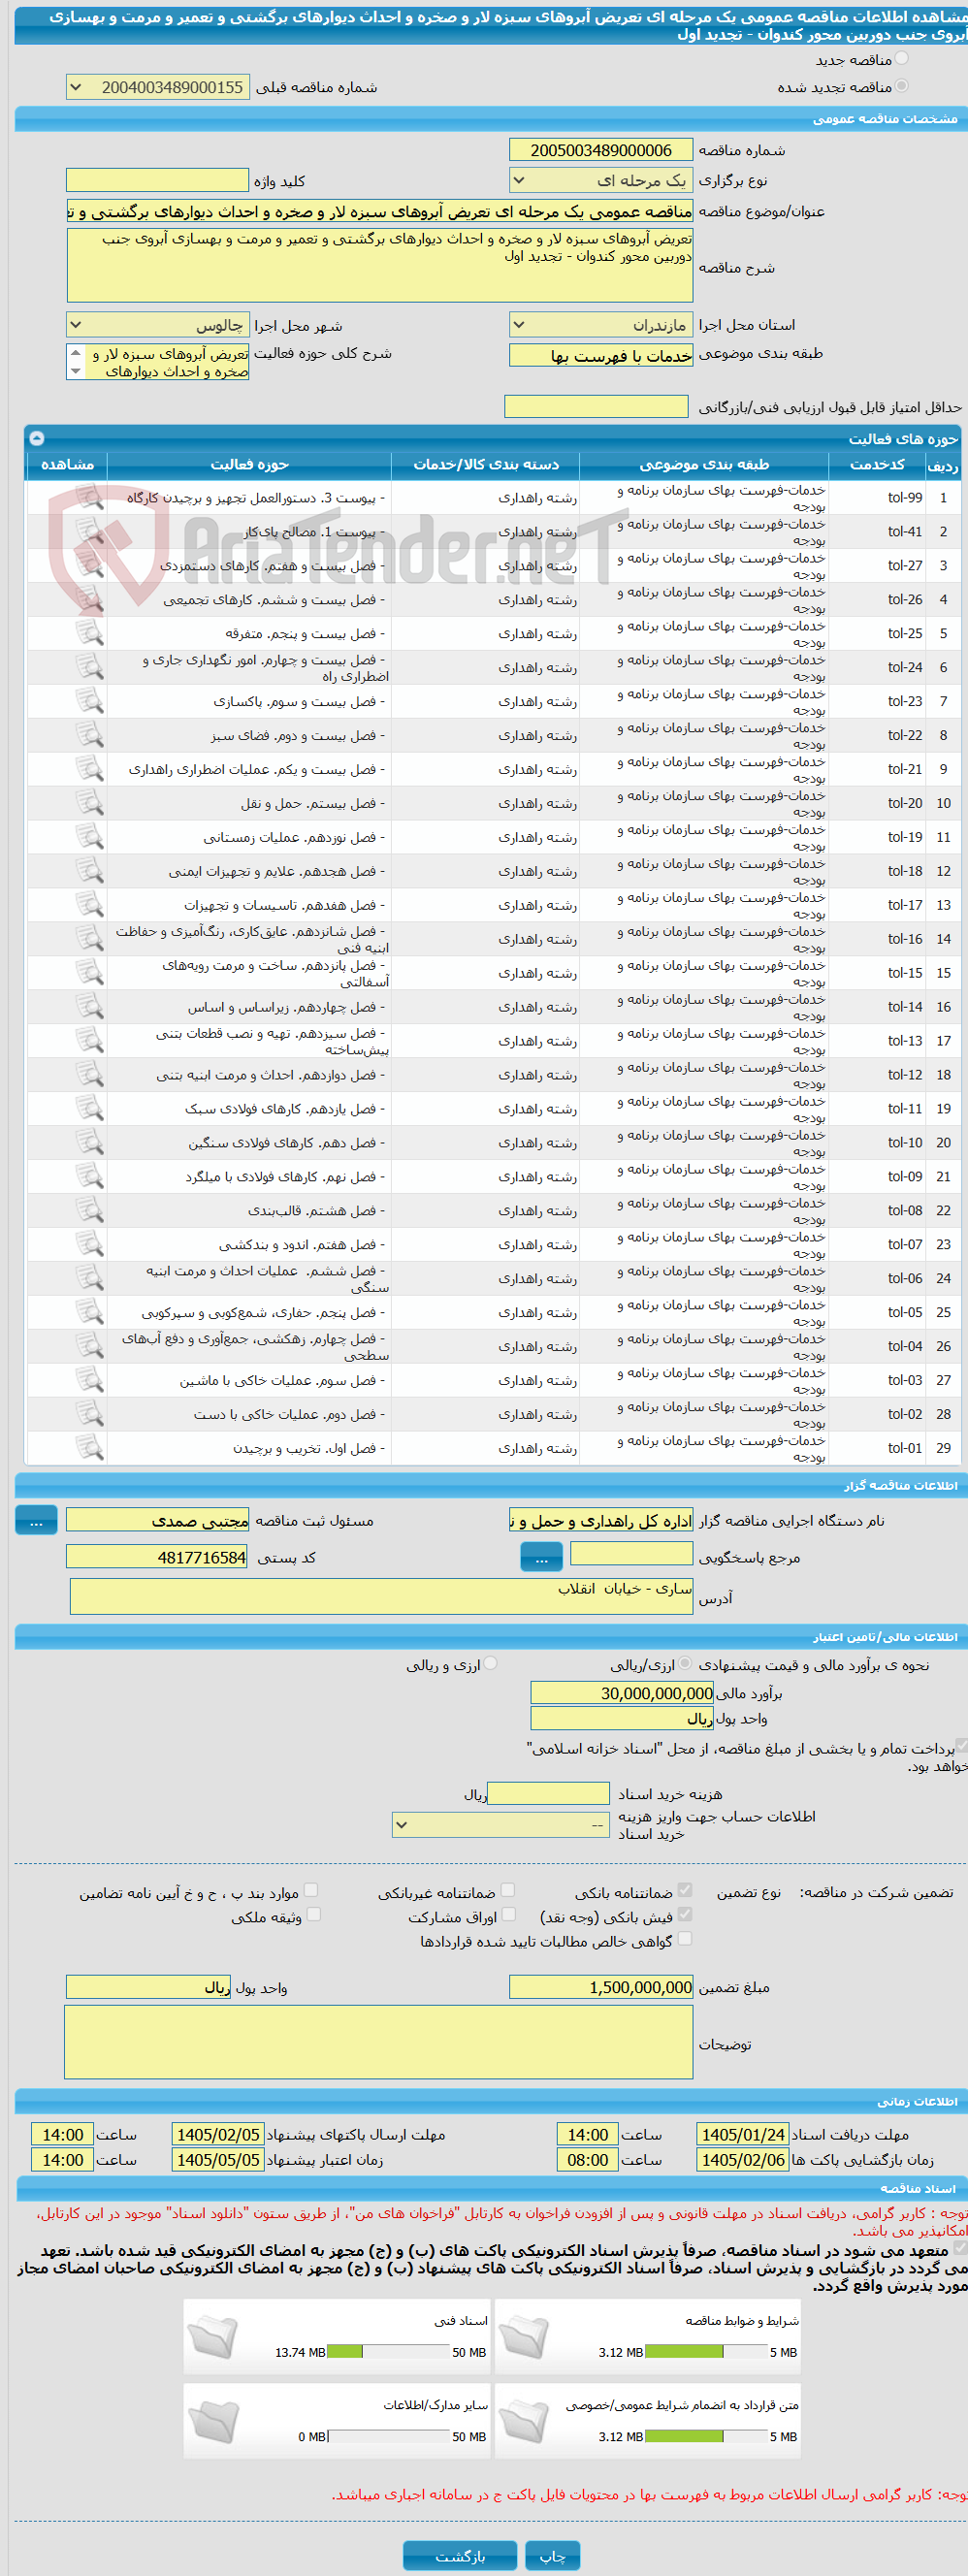This screenshot has width=968, height=2576.
Task: Open view icon for row tol-26
Action: coord(89,599)
